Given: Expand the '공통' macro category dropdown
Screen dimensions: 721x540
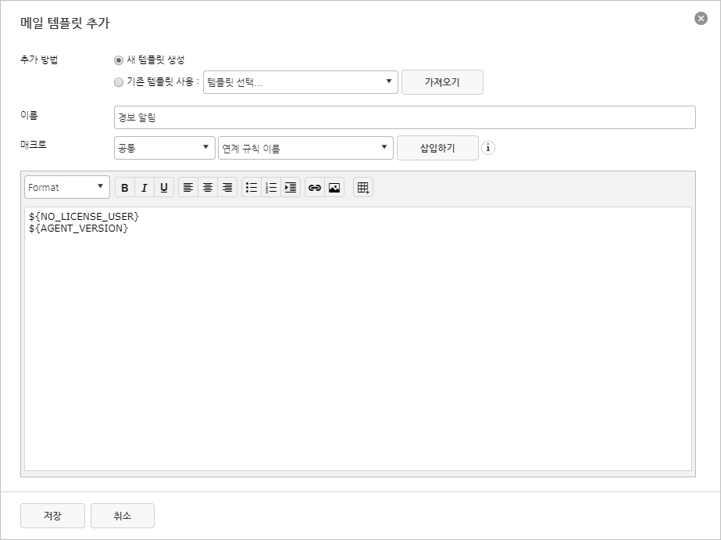Looking at the screenshot, I should 164,148.
